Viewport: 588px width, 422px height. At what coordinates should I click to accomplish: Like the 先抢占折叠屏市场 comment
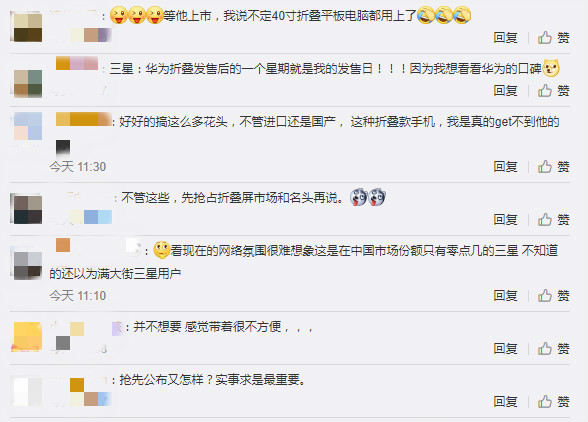point(554,219)
